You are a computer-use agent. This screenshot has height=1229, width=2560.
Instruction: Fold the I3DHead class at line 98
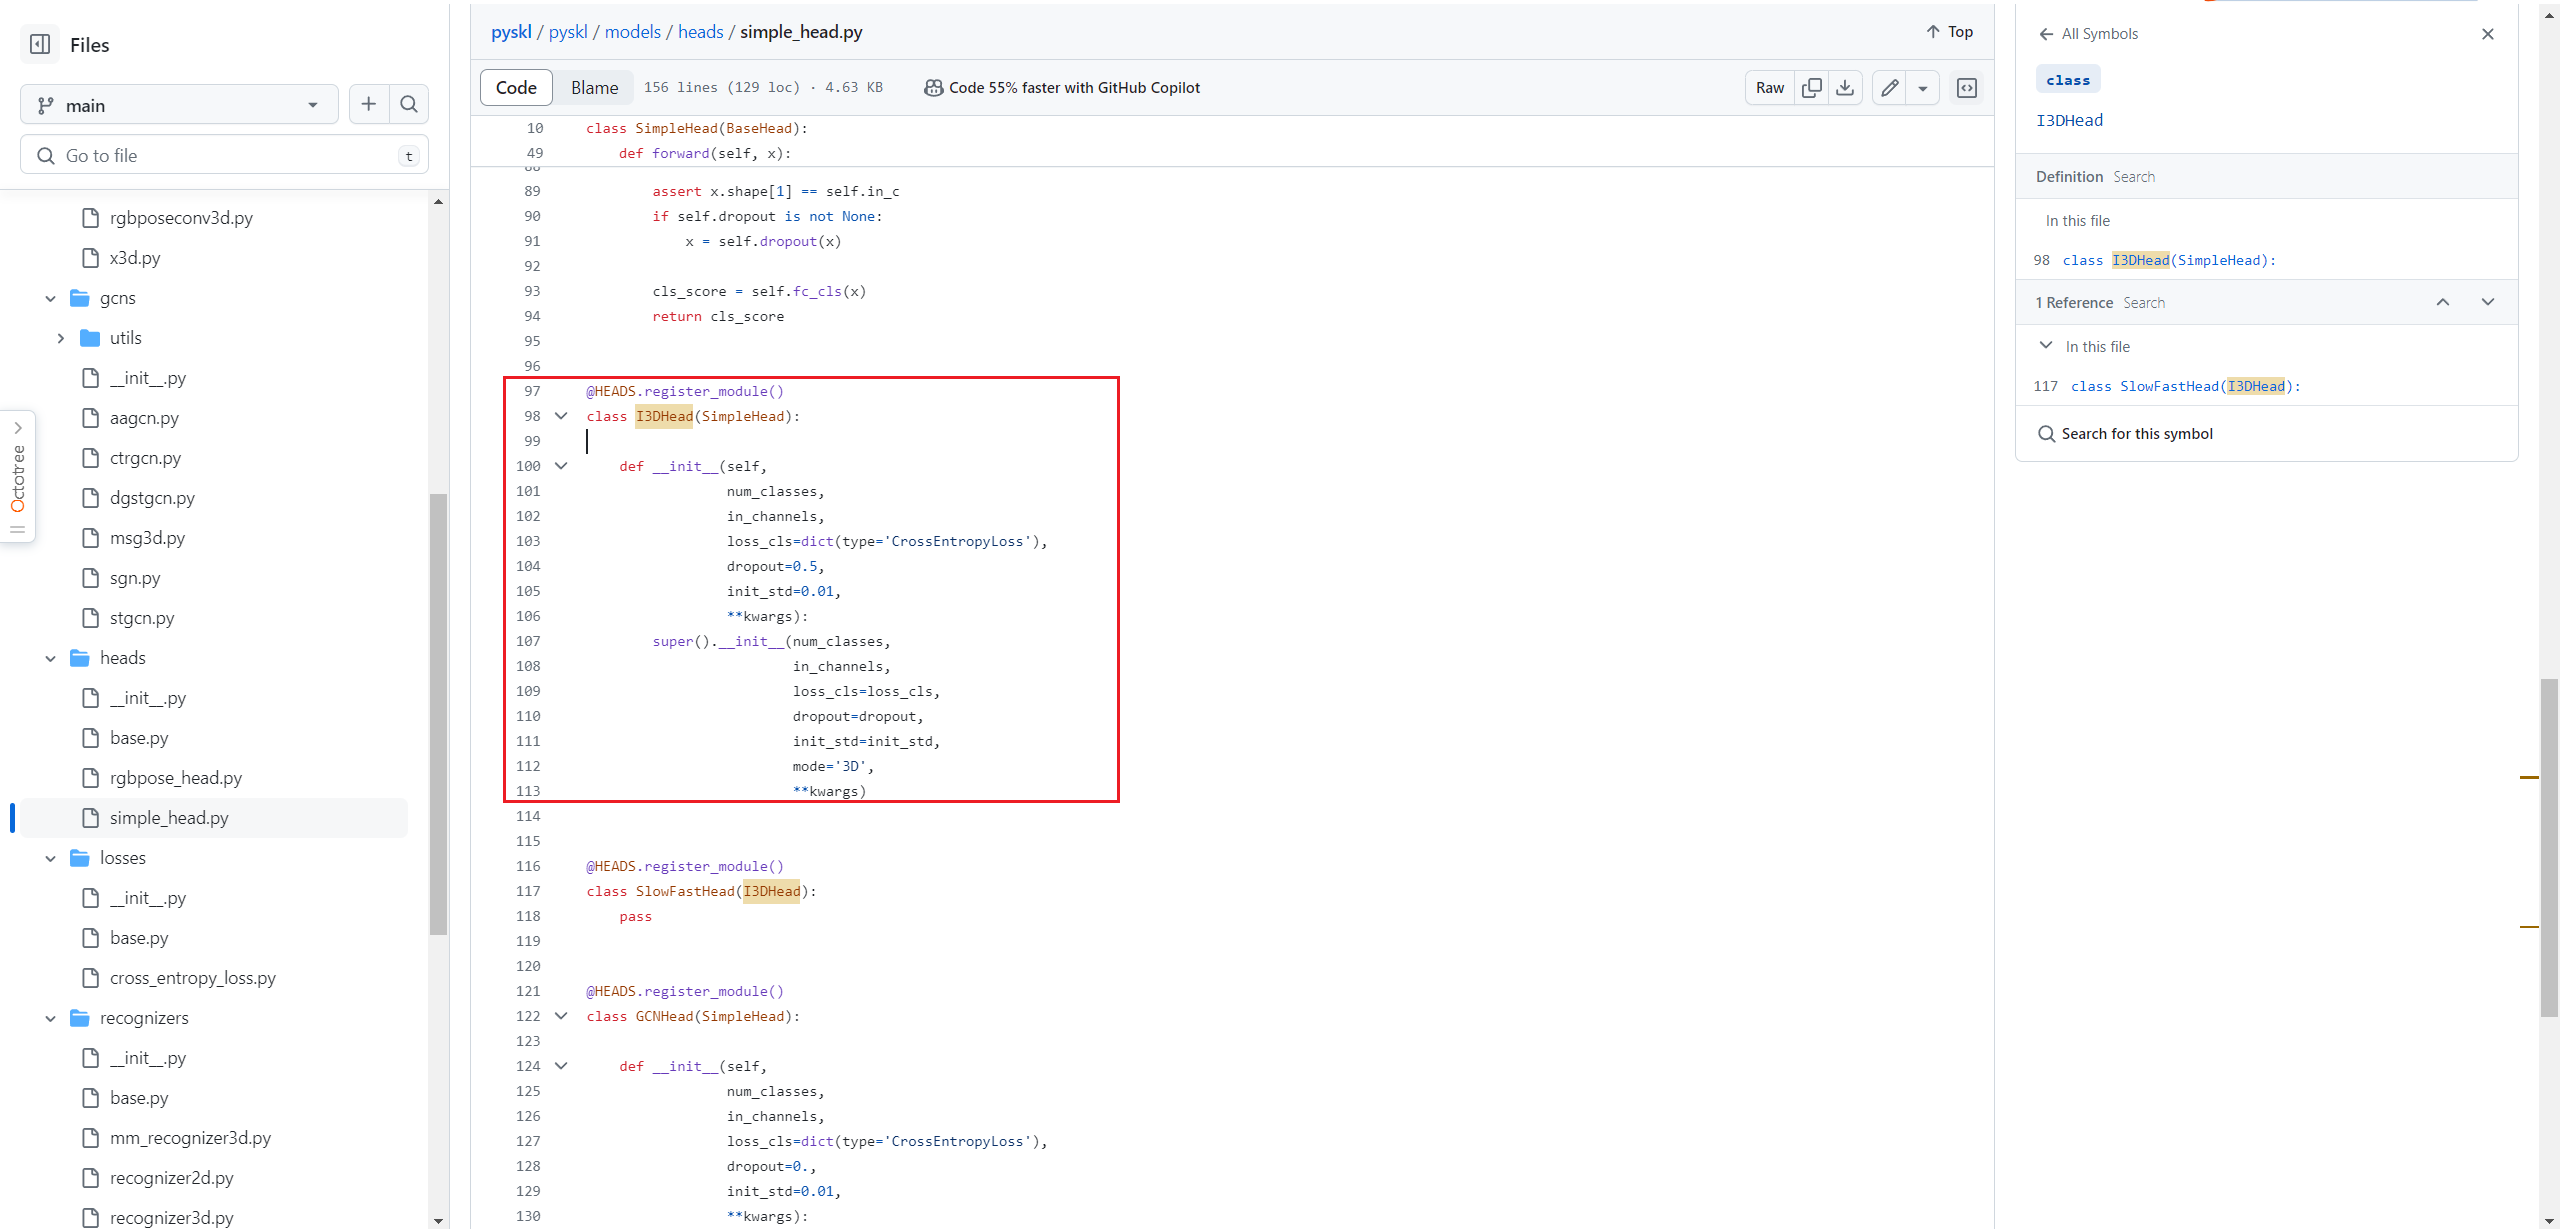[x=561, y=416]
